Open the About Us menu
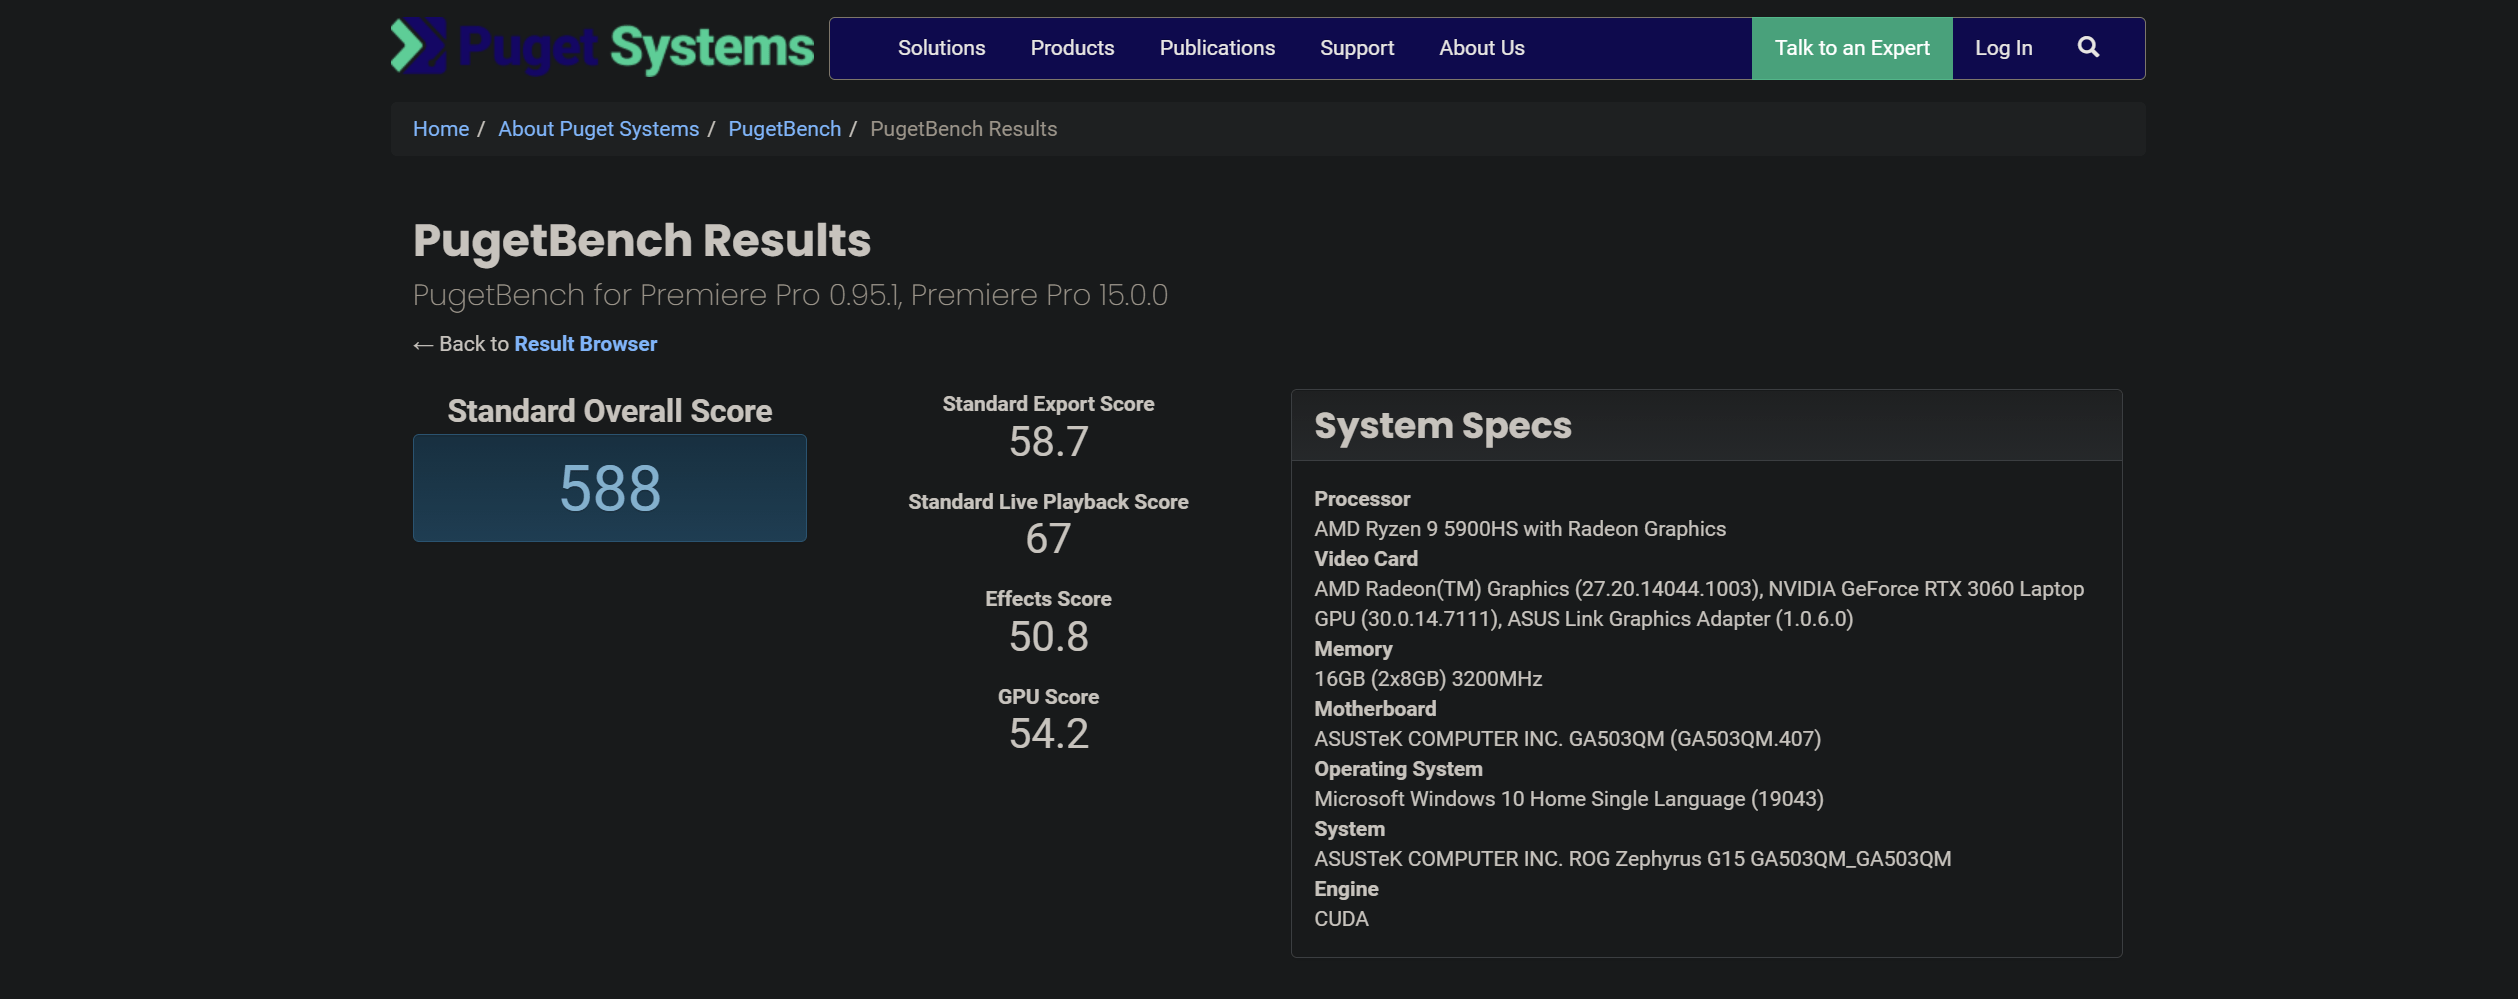This screenshot has height=999, width=2518. (1481, 48)
